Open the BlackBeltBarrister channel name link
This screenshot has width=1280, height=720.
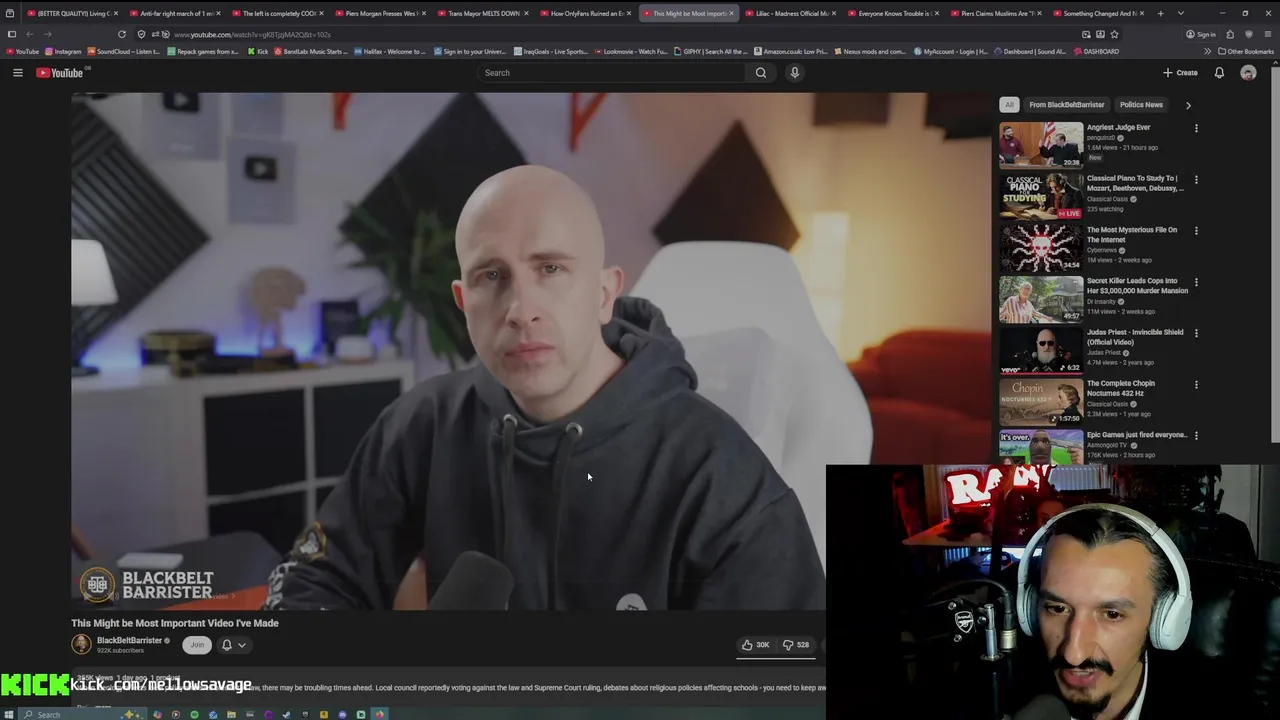pos(129,640)
